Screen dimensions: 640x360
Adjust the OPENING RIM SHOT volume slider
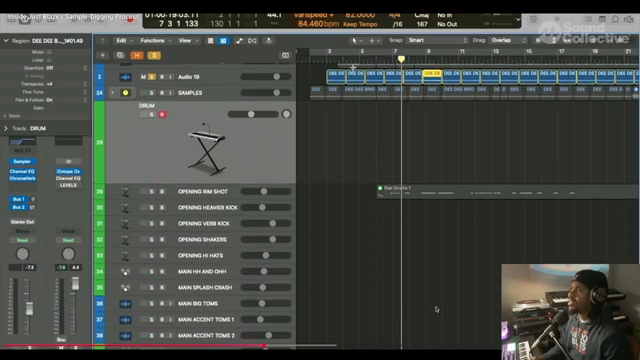(266, 191)
